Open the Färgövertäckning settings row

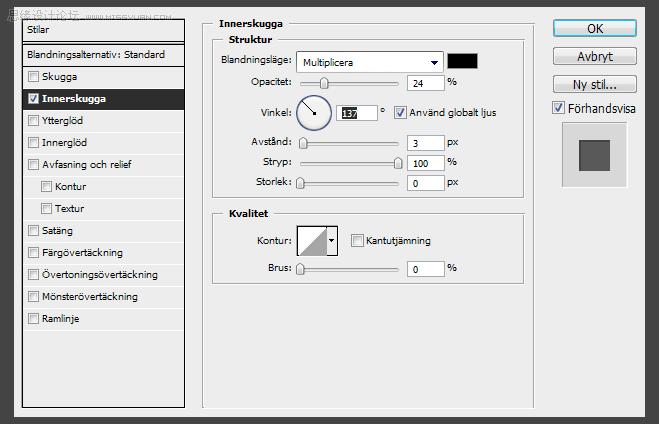pos(103,252)
